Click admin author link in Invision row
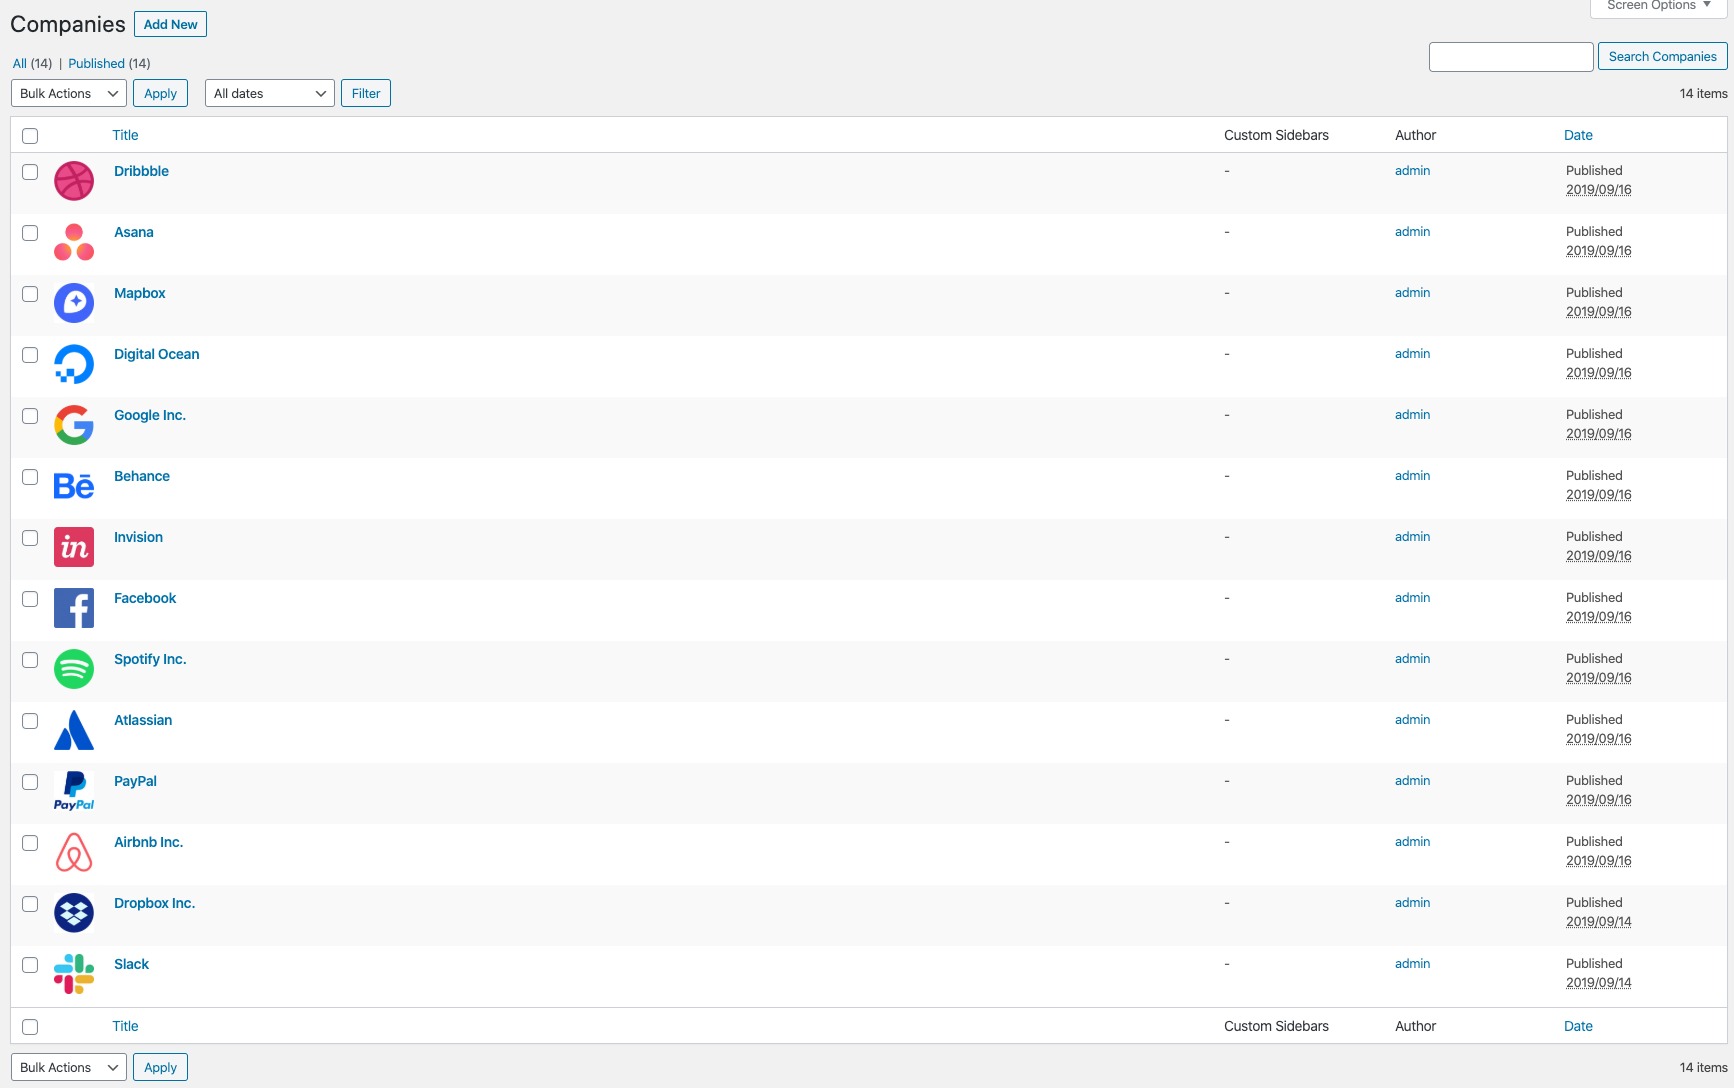 point(1412,536)
